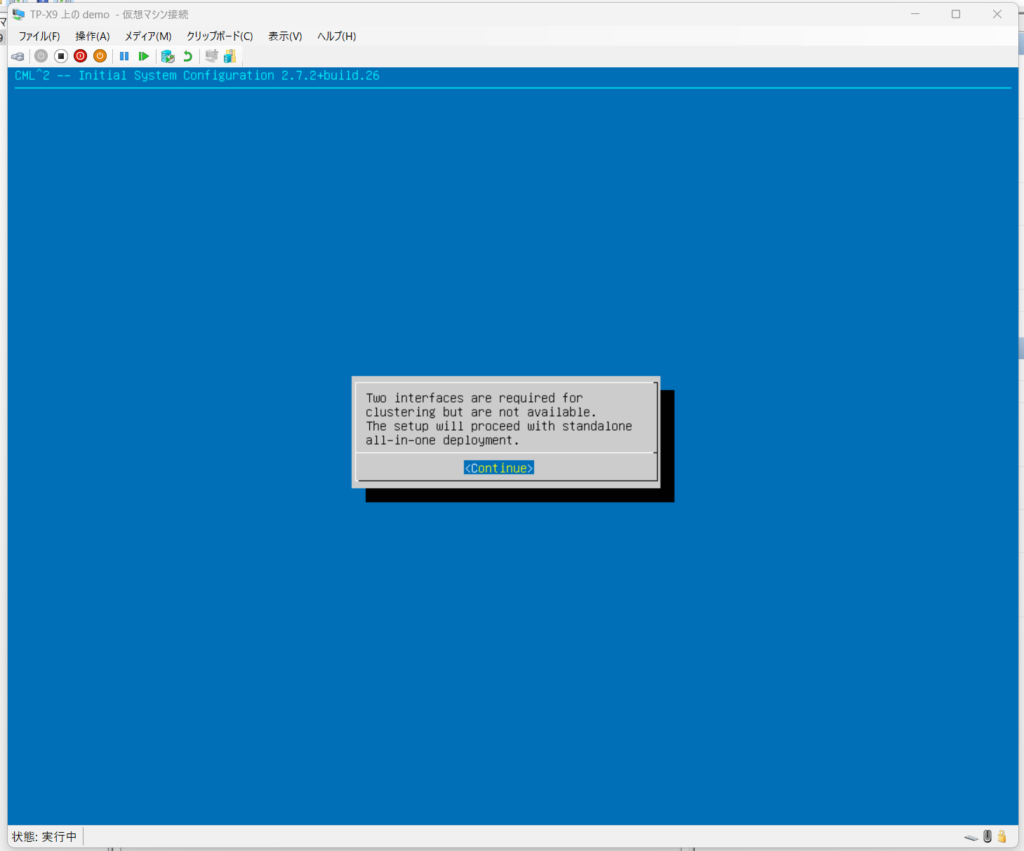
Task: Open the 表示(V) menu
Action: point(285,37)
